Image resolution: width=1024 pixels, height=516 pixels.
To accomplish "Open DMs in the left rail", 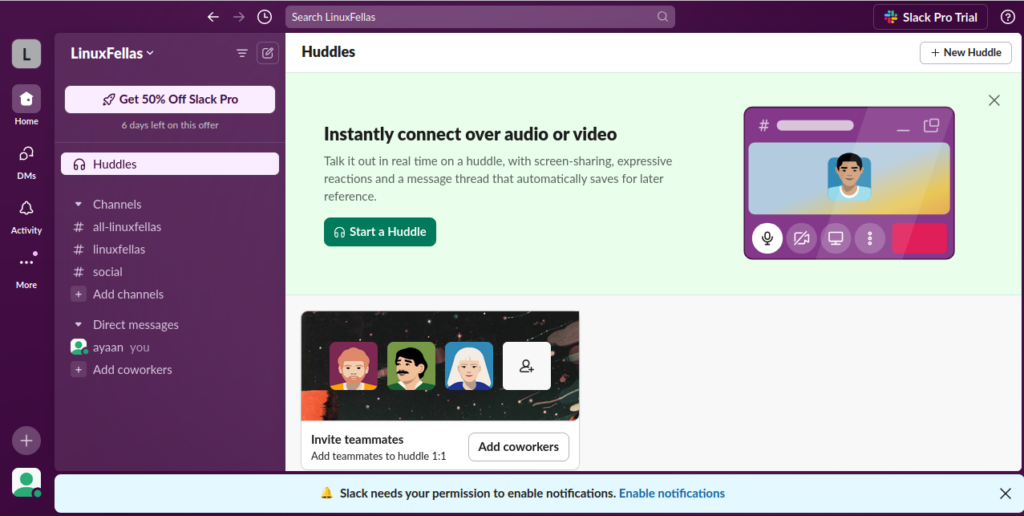I will (x=26, y=160).
